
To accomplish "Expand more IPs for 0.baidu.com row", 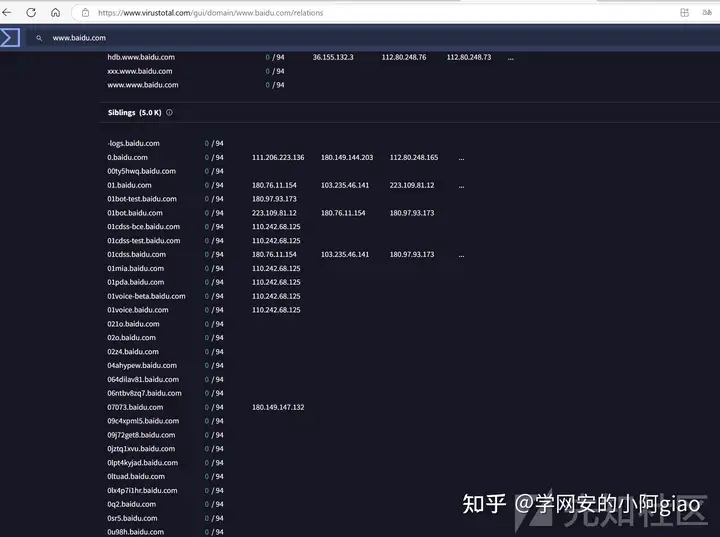I will pyautogui.click(x=461, y=158).
